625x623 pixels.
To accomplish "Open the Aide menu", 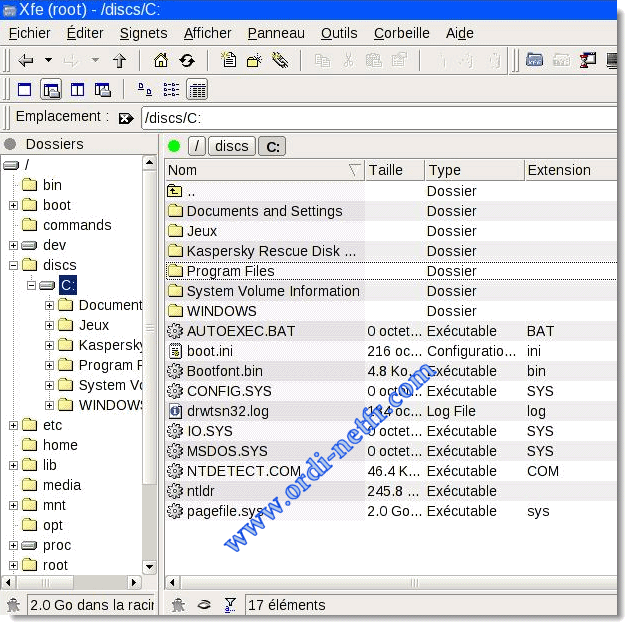I will tap(460, 33).
